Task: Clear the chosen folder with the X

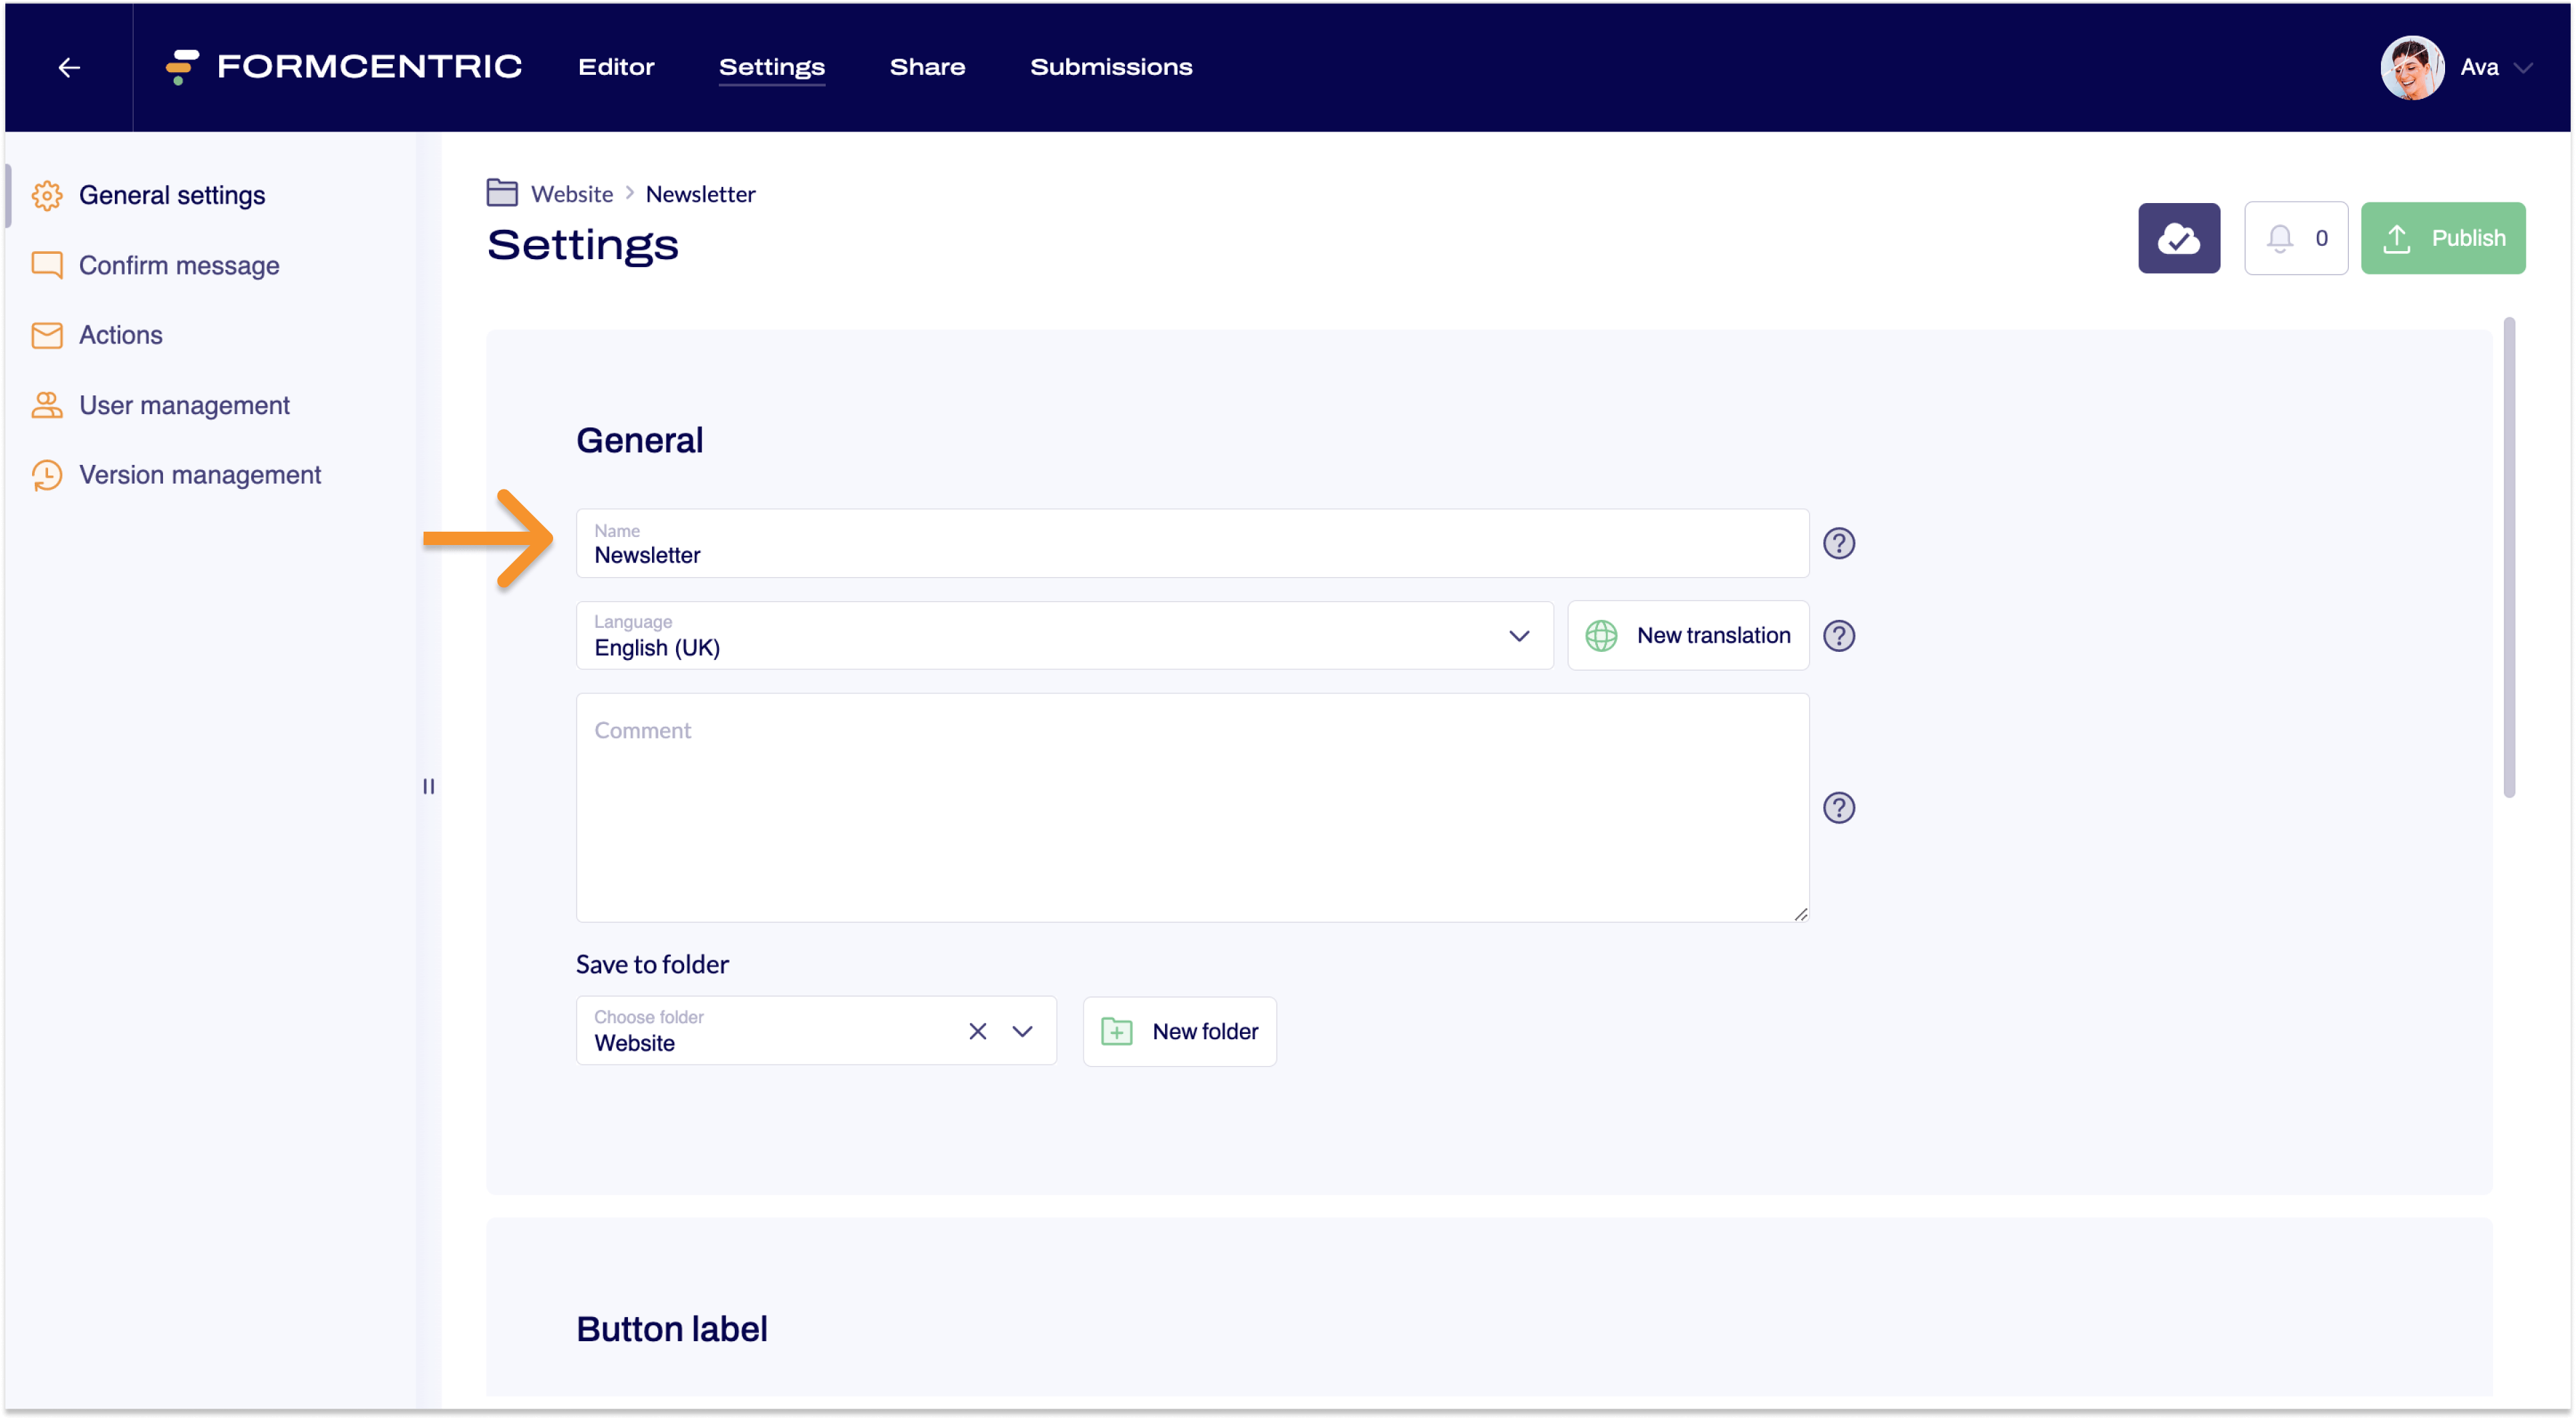Action: coord(977,1031)
